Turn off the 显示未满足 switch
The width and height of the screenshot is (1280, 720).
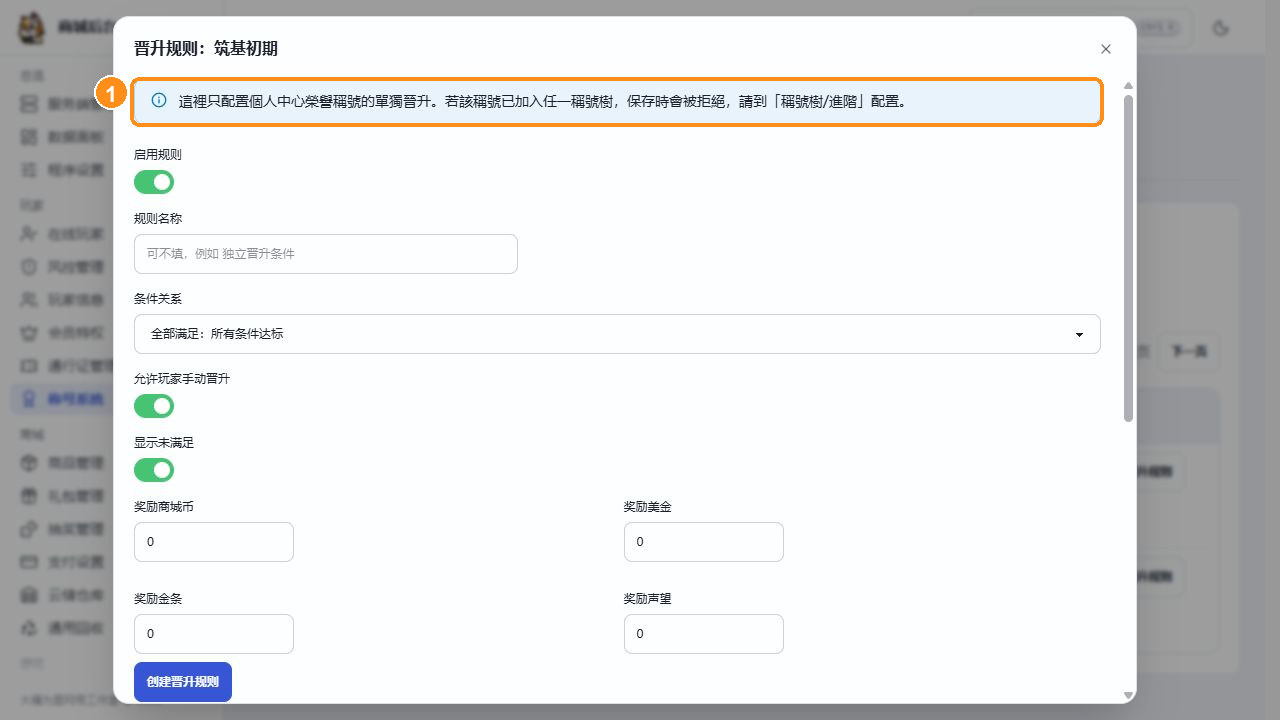154,470
